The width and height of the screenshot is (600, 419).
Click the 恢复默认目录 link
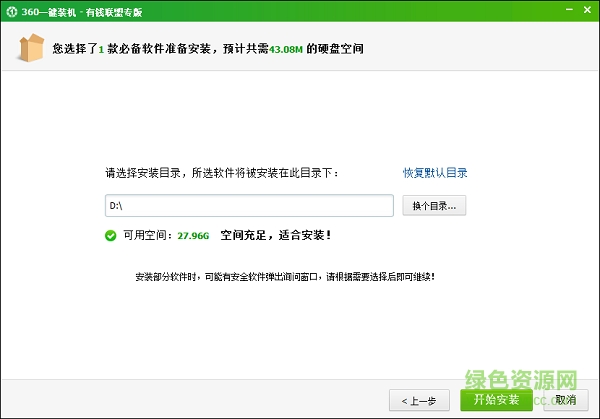coord(435,173)
